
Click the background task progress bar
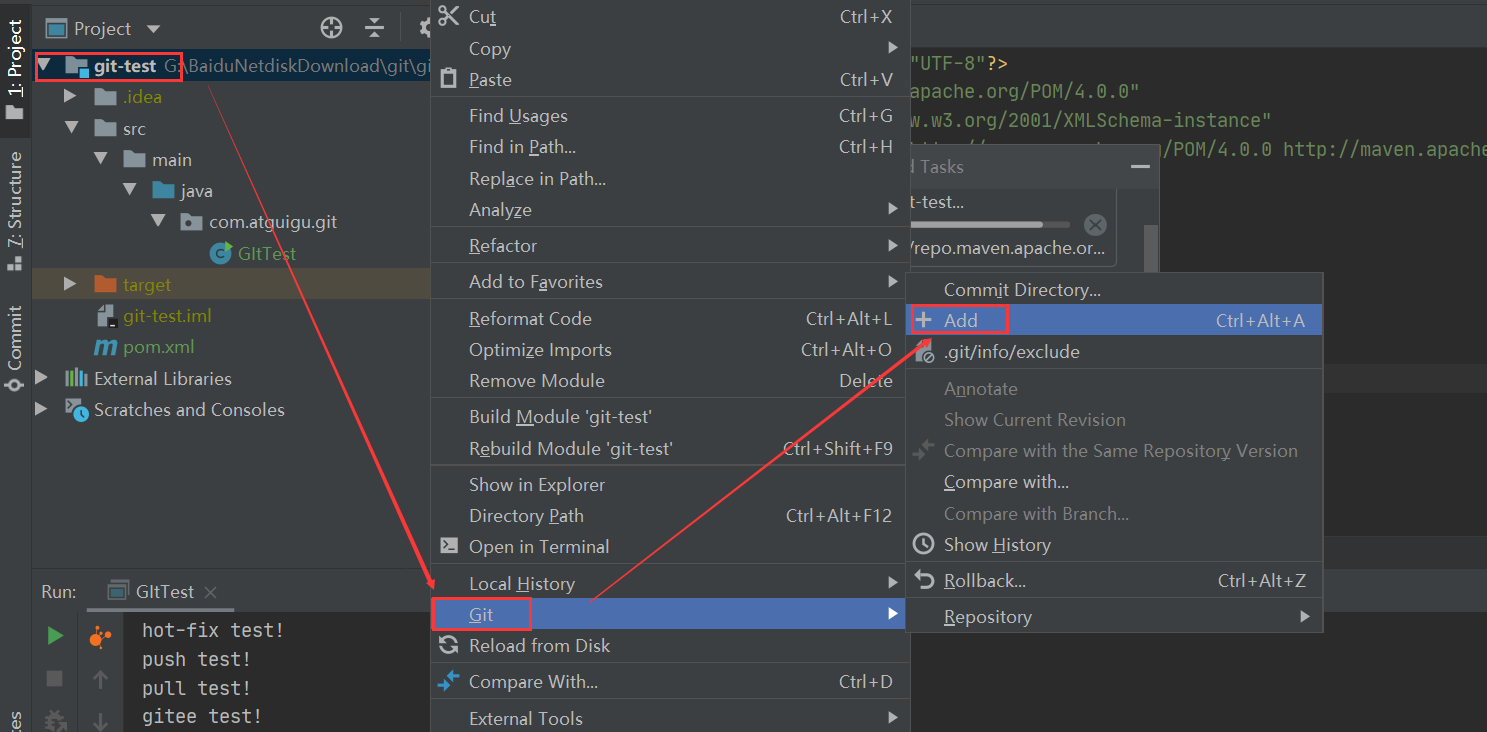click(x=990, y=225)
